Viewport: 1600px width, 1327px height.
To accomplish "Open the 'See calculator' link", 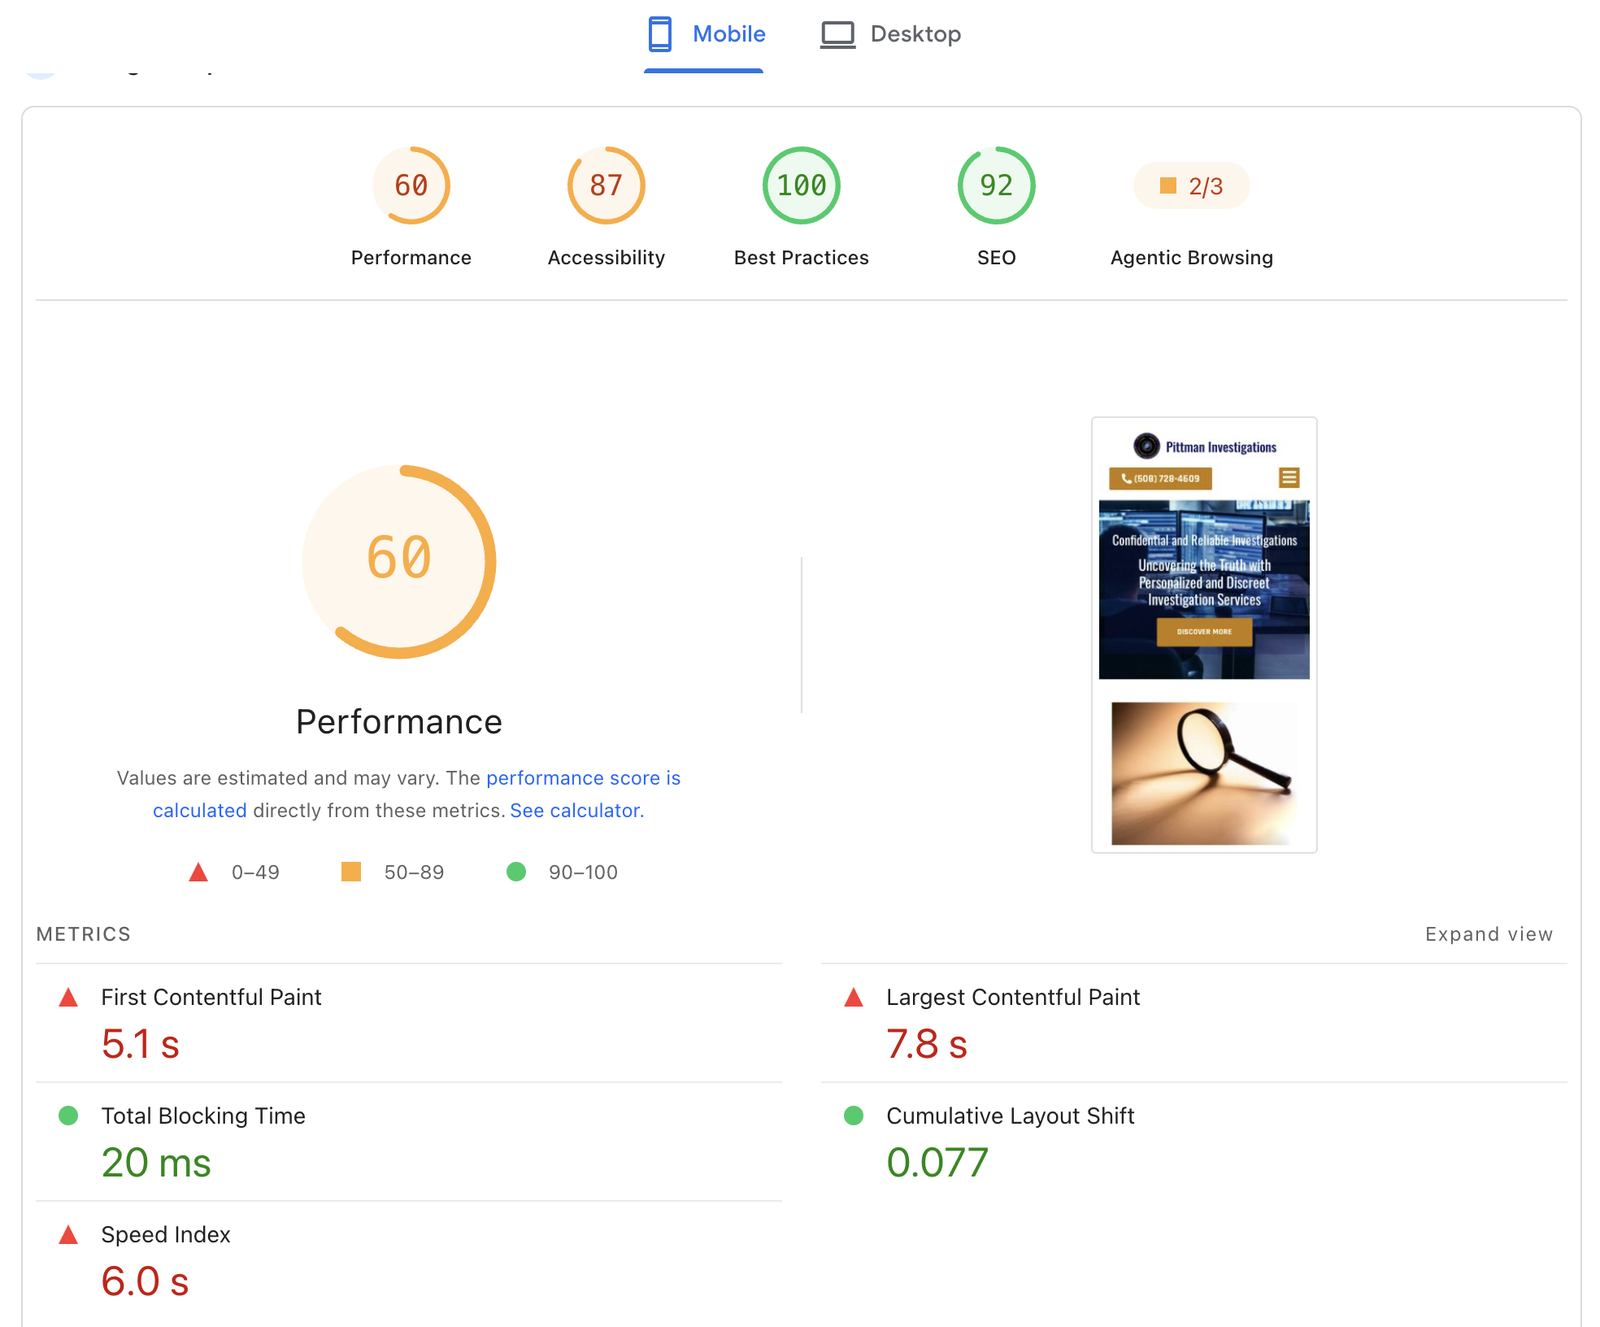I will pos(575,811).
